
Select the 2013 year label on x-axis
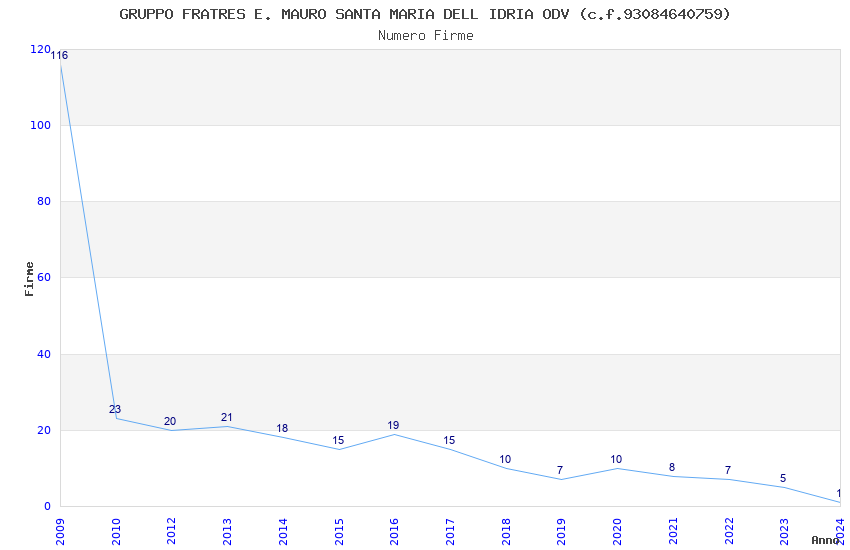(x=227, y=532)
